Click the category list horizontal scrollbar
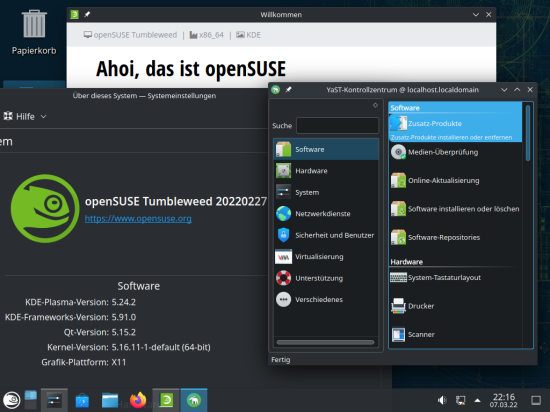Screen dimensions: 550x412 click(x=325, y=343)
